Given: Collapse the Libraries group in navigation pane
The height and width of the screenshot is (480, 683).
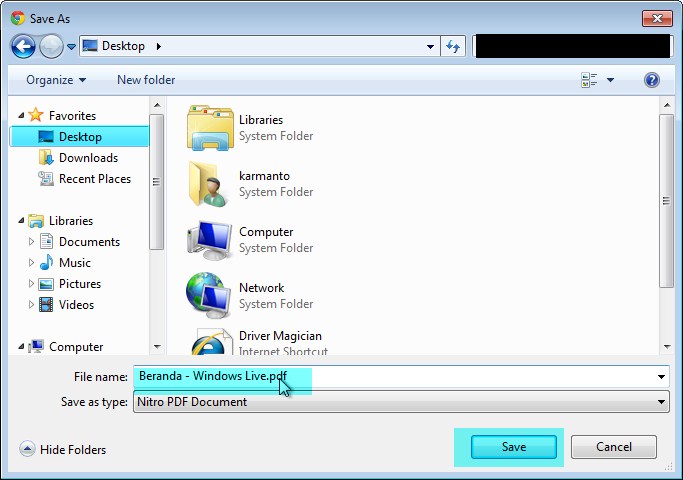Looking at the screenshot, I should (x=21, y=220).
